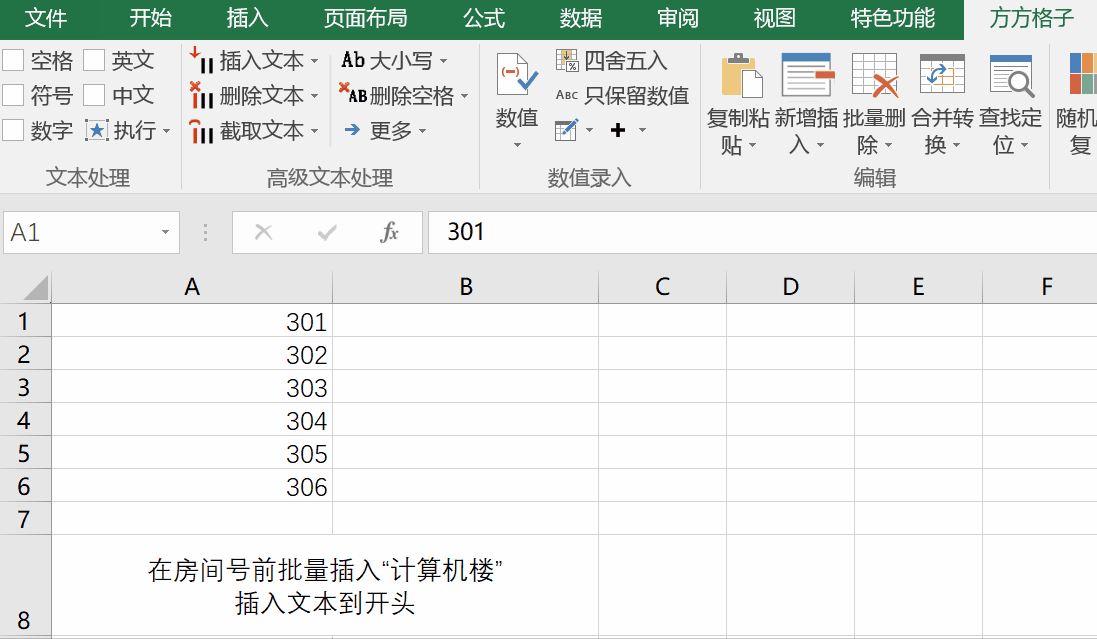This screenshot has height=639, width=1097.
Task: Open the 大小写 dropdown arrow
Action: tap(443, 62)
